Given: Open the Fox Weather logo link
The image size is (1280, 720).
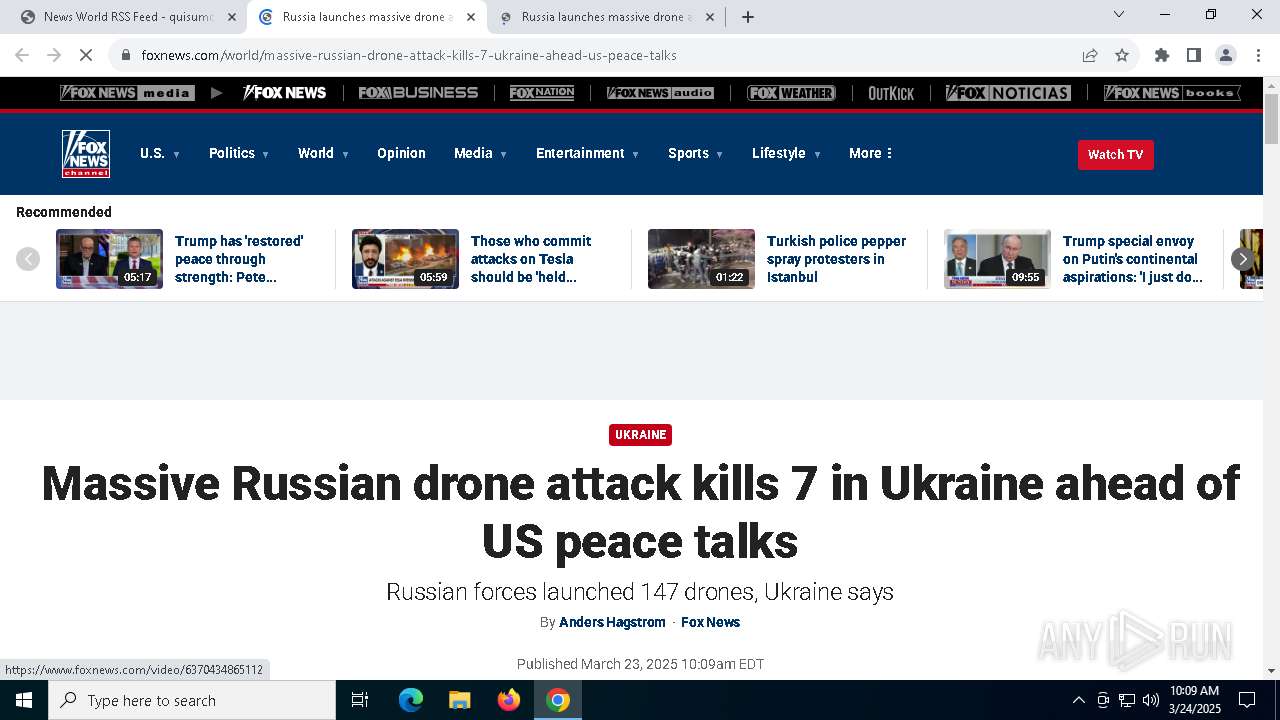Looking at the screenshot, I should (x=791, y=93).
